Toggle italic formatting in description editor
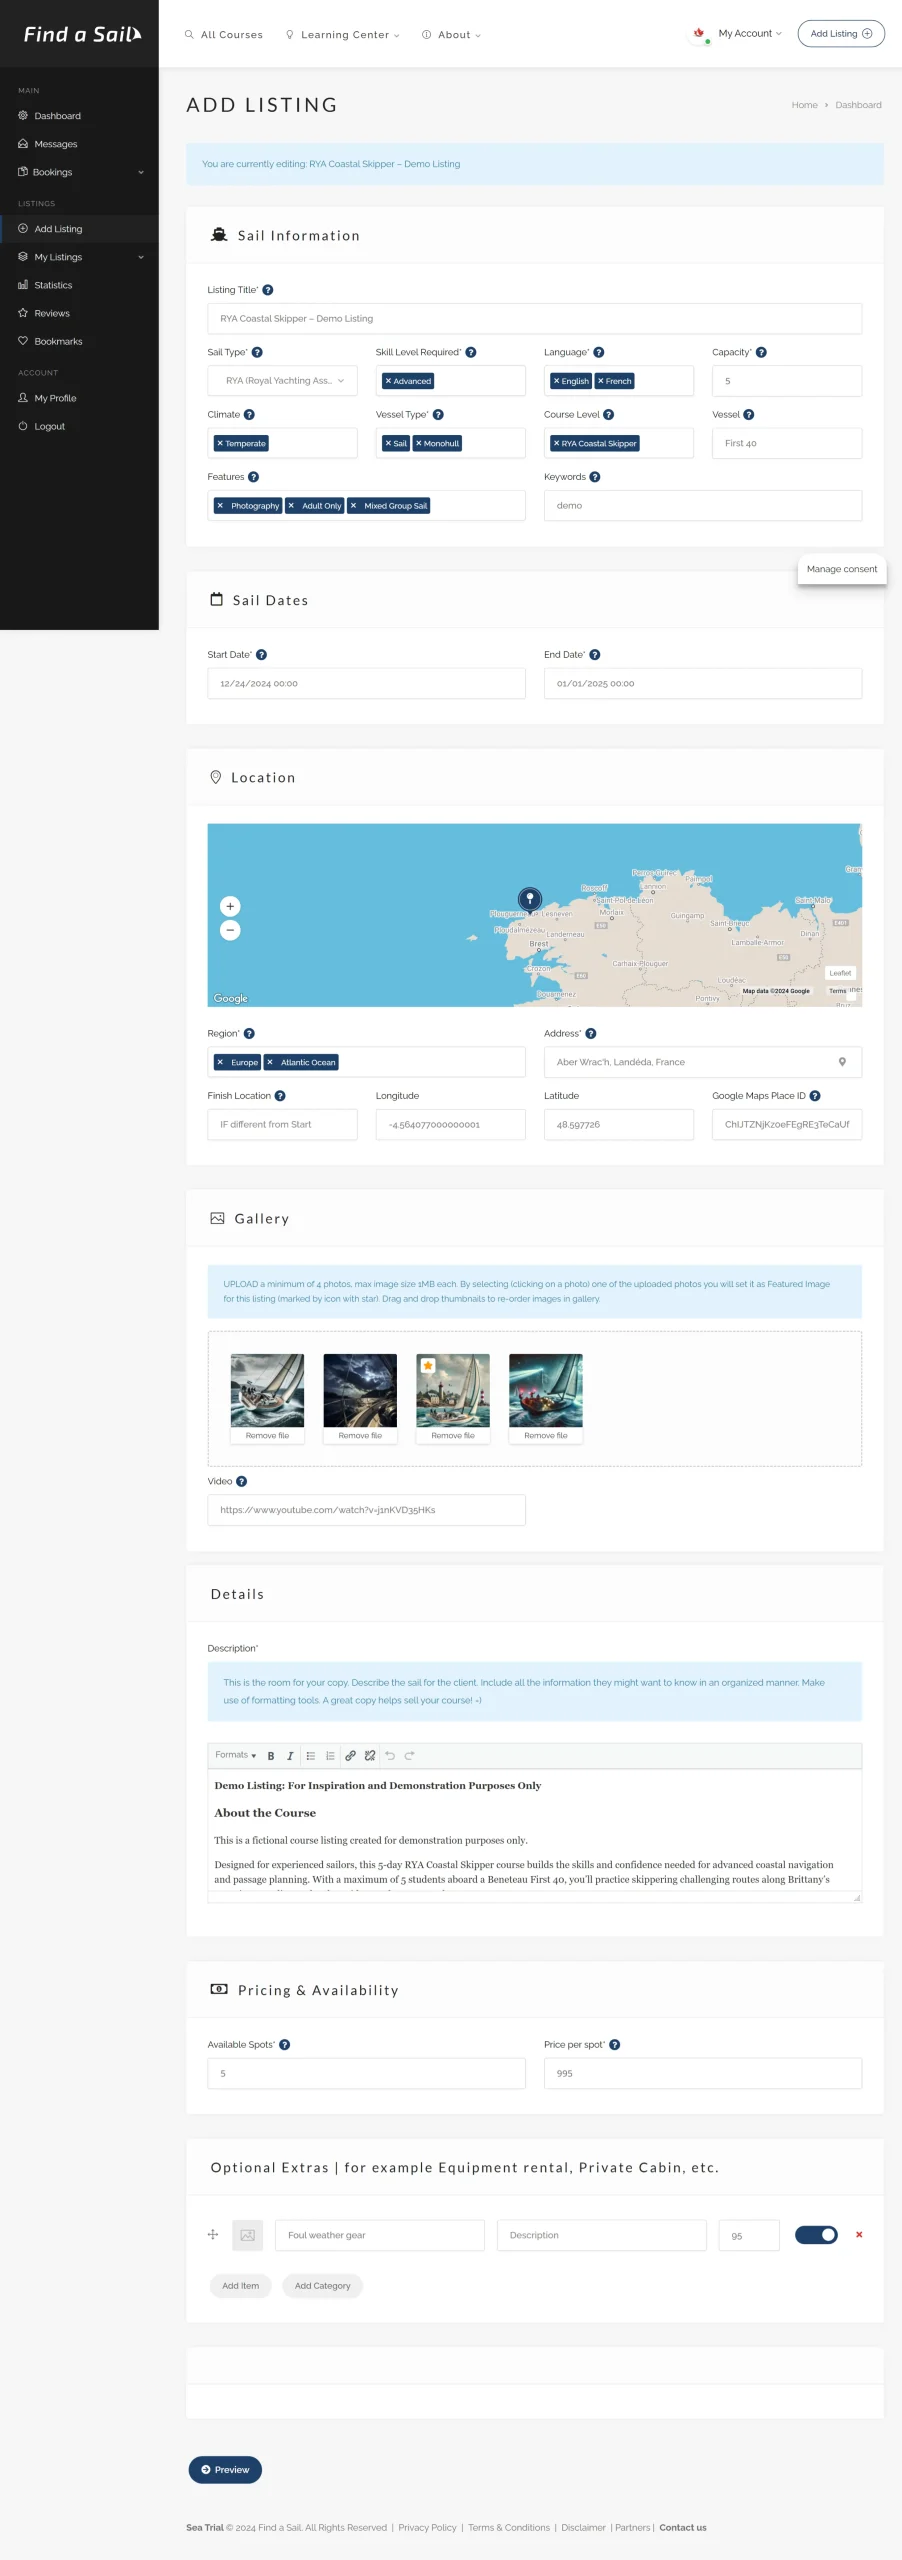 coord(290,1756)
